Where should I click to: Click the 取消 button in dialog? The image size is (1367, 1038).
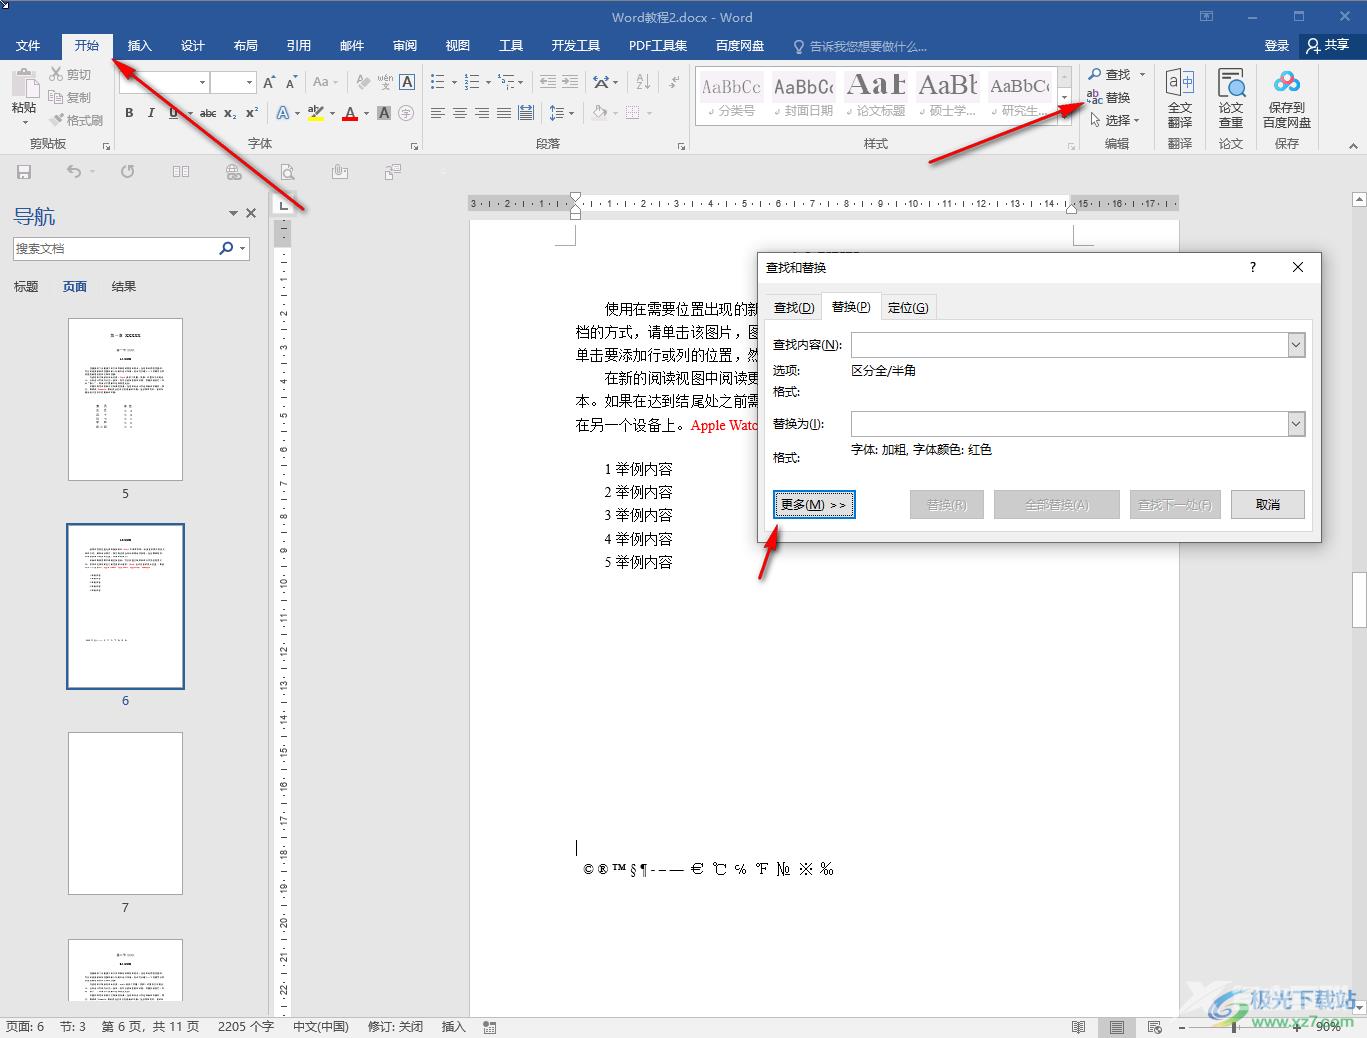pos(1268,505)
